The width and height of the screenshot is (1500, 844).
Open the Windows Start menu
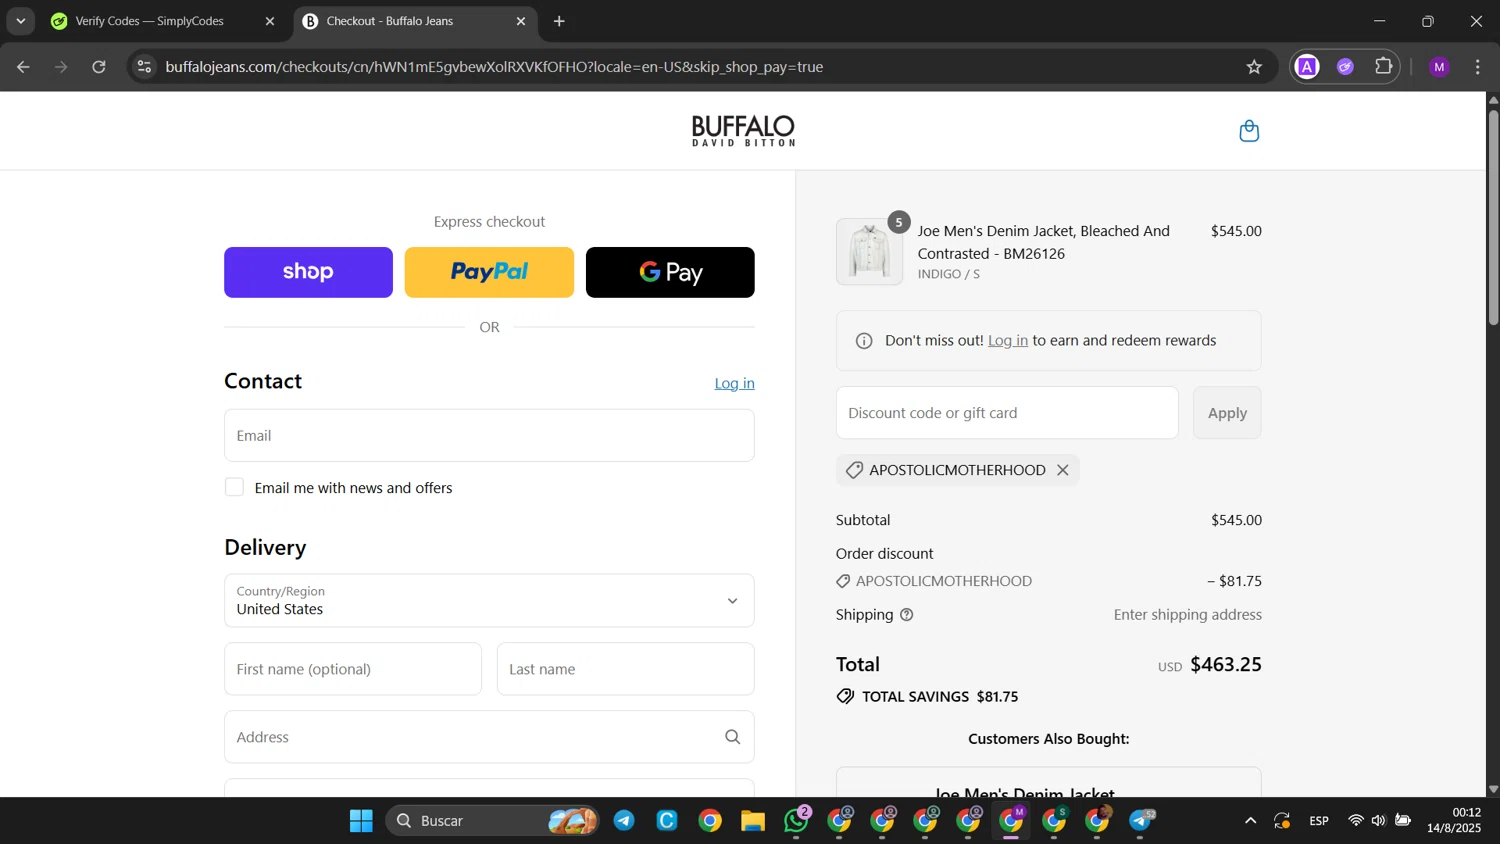(x=361, y=821)
